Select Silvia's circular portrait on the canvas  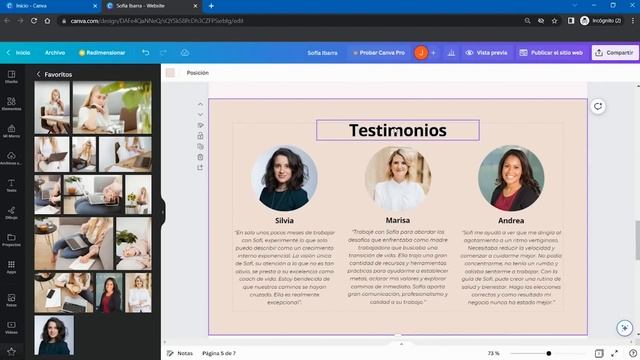click(x=284, y=178)
